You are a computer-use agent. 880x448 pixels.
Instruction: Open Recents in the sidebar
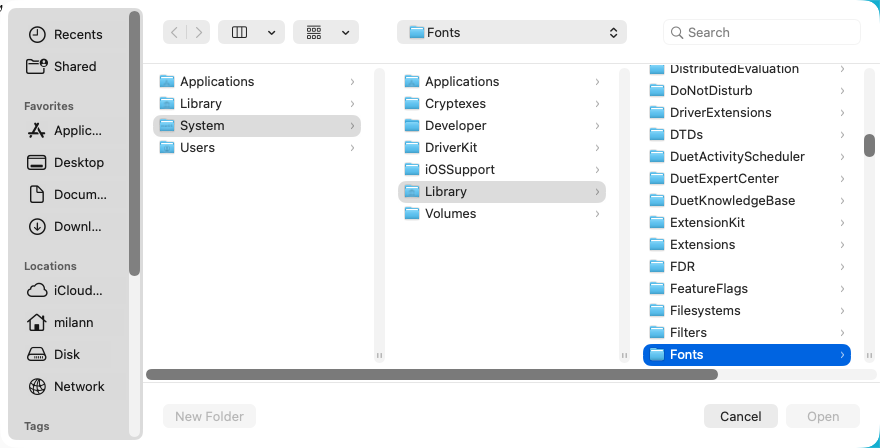tap(65, 34)
